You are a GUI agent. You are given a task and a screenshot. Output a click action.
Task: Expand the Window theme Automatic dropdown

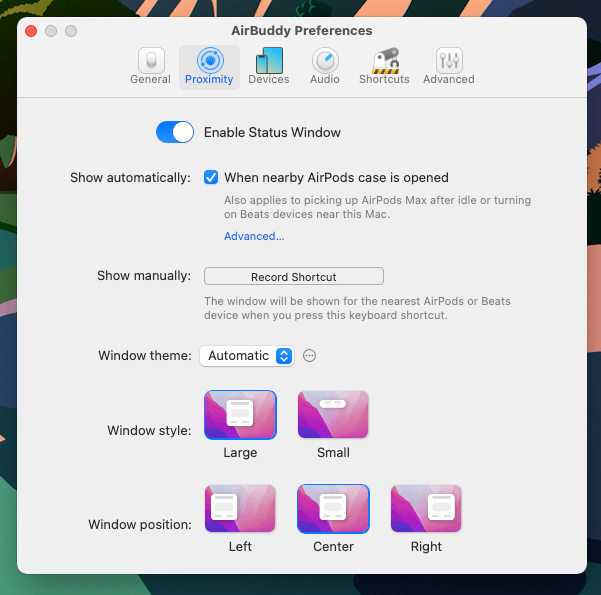click(x=246, y=356)
